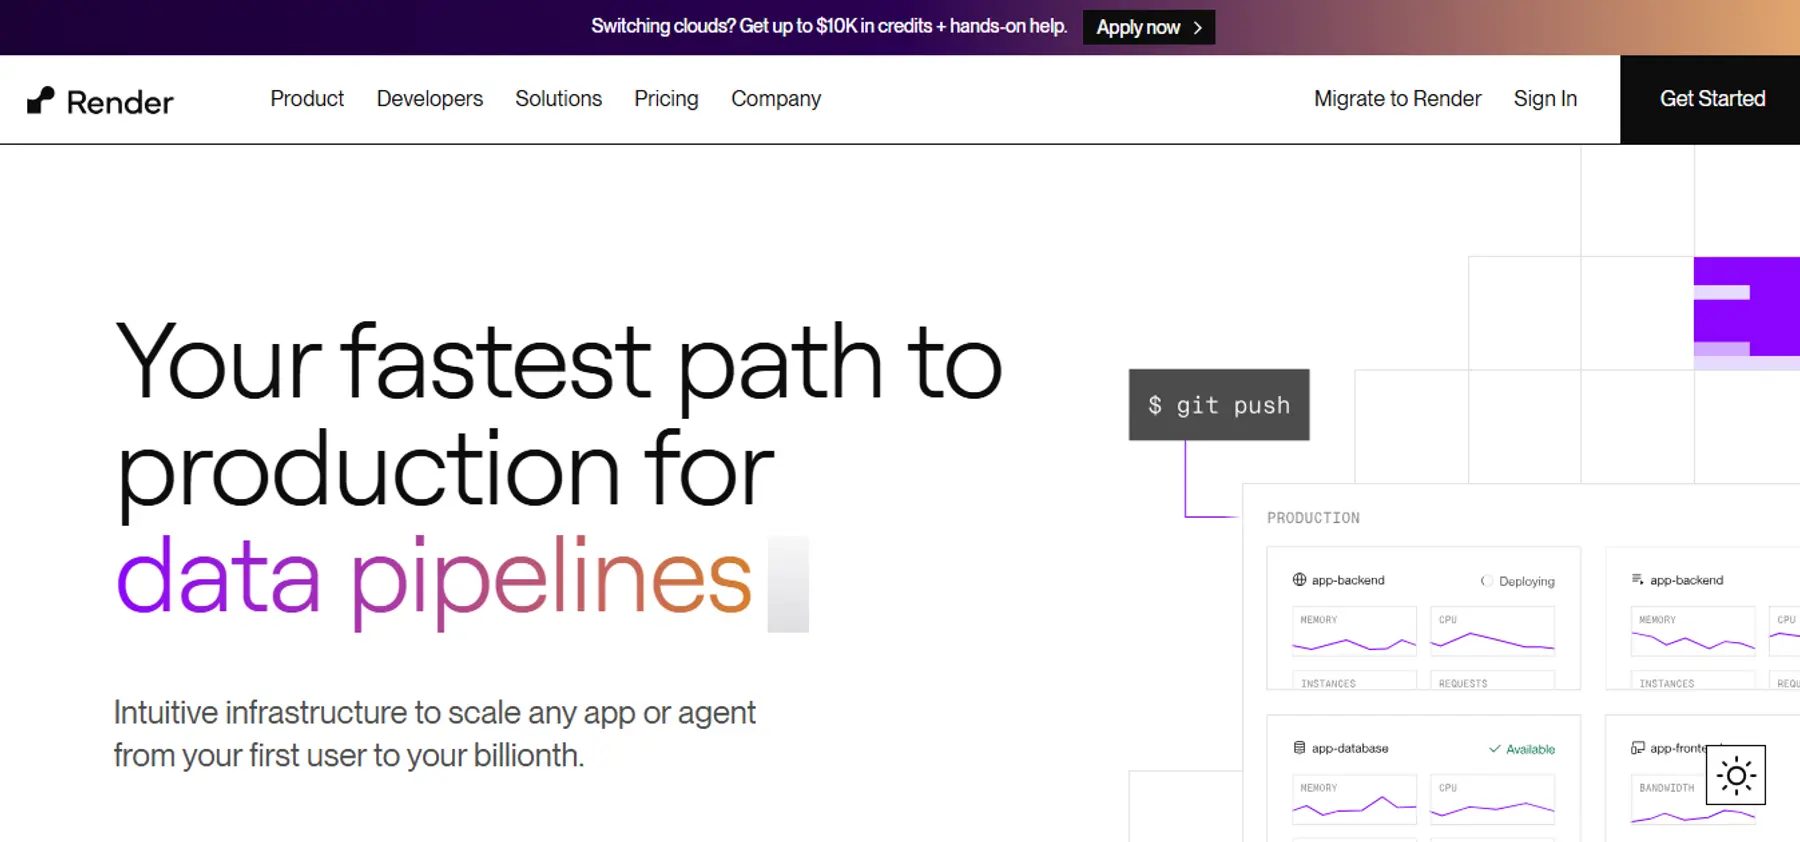Click the $ git push terminal box
Viewport: 1800px width, 842px height.
(1219, 405)
